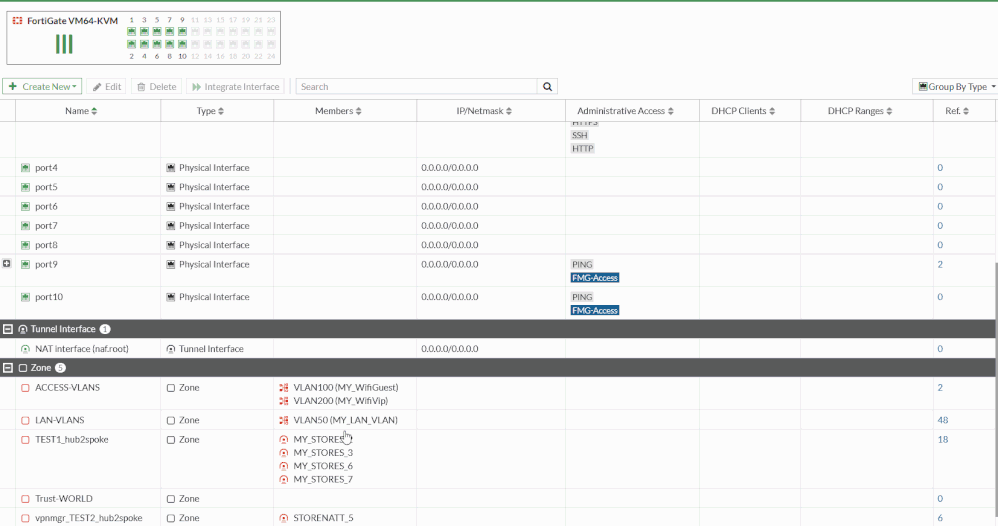
Task: Click FMG-Access tag on port10
Action: [595, 311]
